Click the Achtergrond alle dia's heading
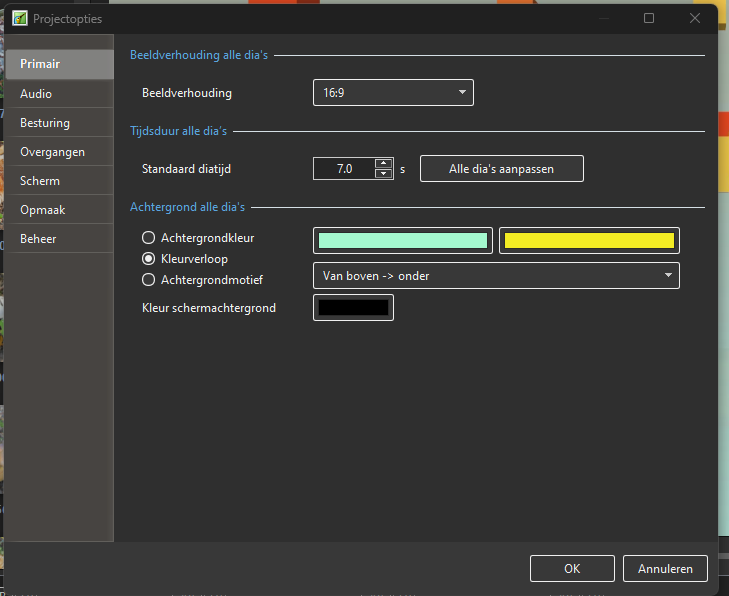 pyautogui.click(x=187, y=207)
